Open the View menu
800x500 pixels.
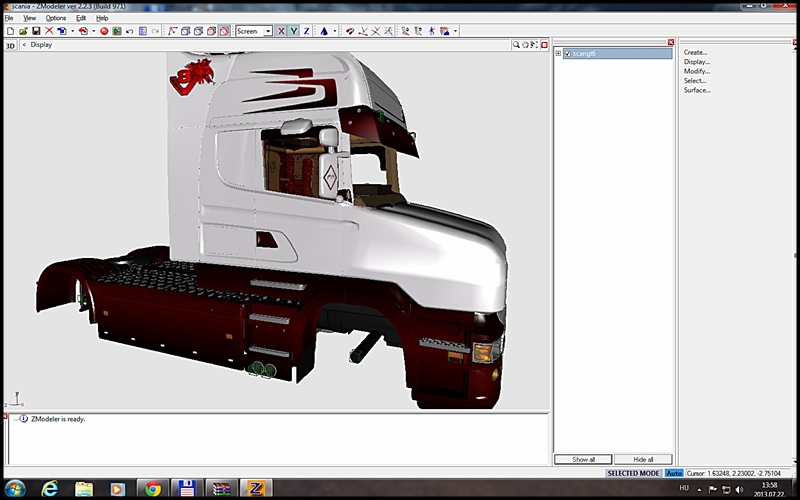(30, 18)
